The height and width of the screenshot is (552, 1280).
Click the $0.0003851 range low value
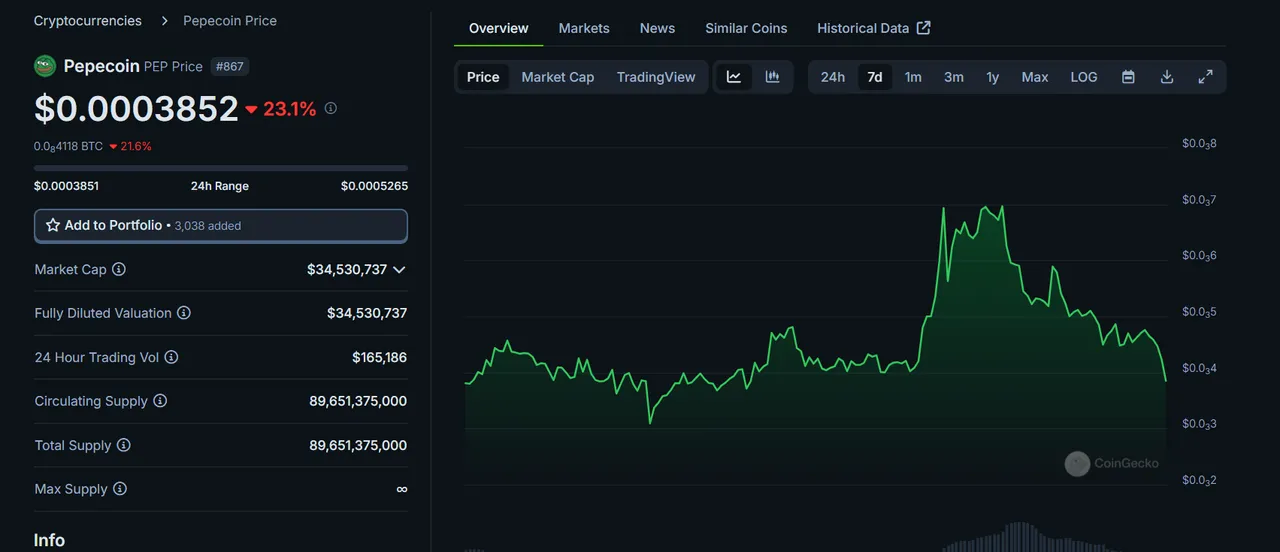pyautogui.click(x=66, y=186)
